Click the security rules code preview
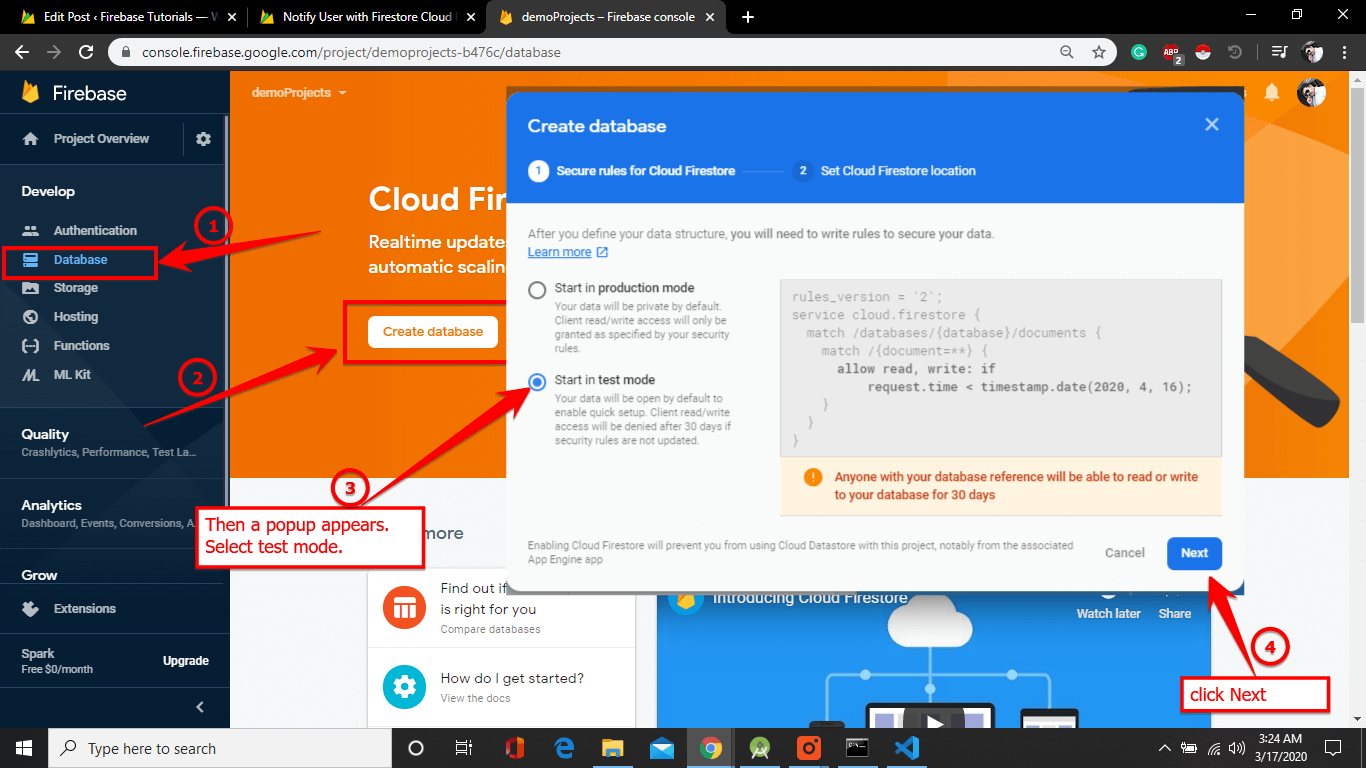This screenshot has width=1366, height=768. [1001, 368]
